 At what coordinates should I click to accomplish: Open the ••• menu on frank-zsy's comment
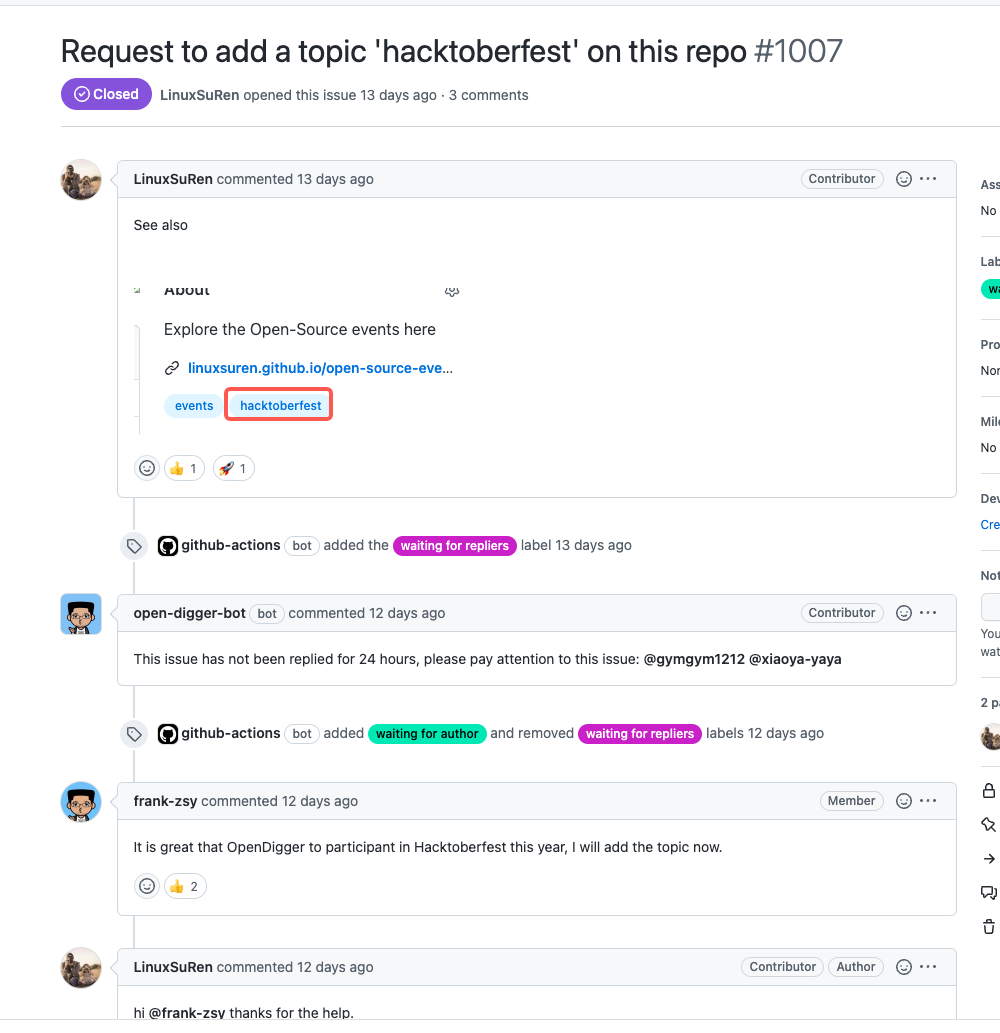pos(928,800)
